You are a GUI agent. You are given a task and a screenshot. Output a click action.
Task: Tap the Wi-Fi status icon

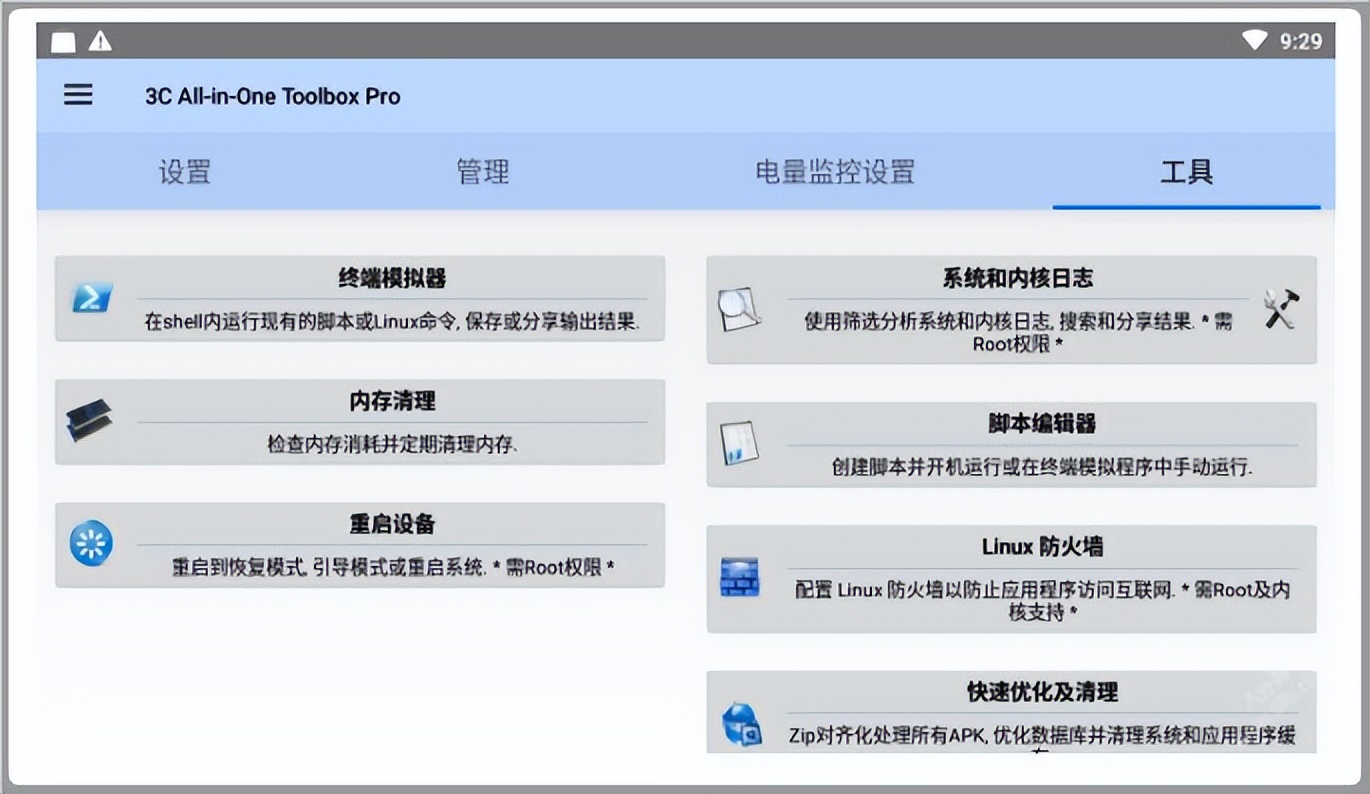pos(1255,40)
